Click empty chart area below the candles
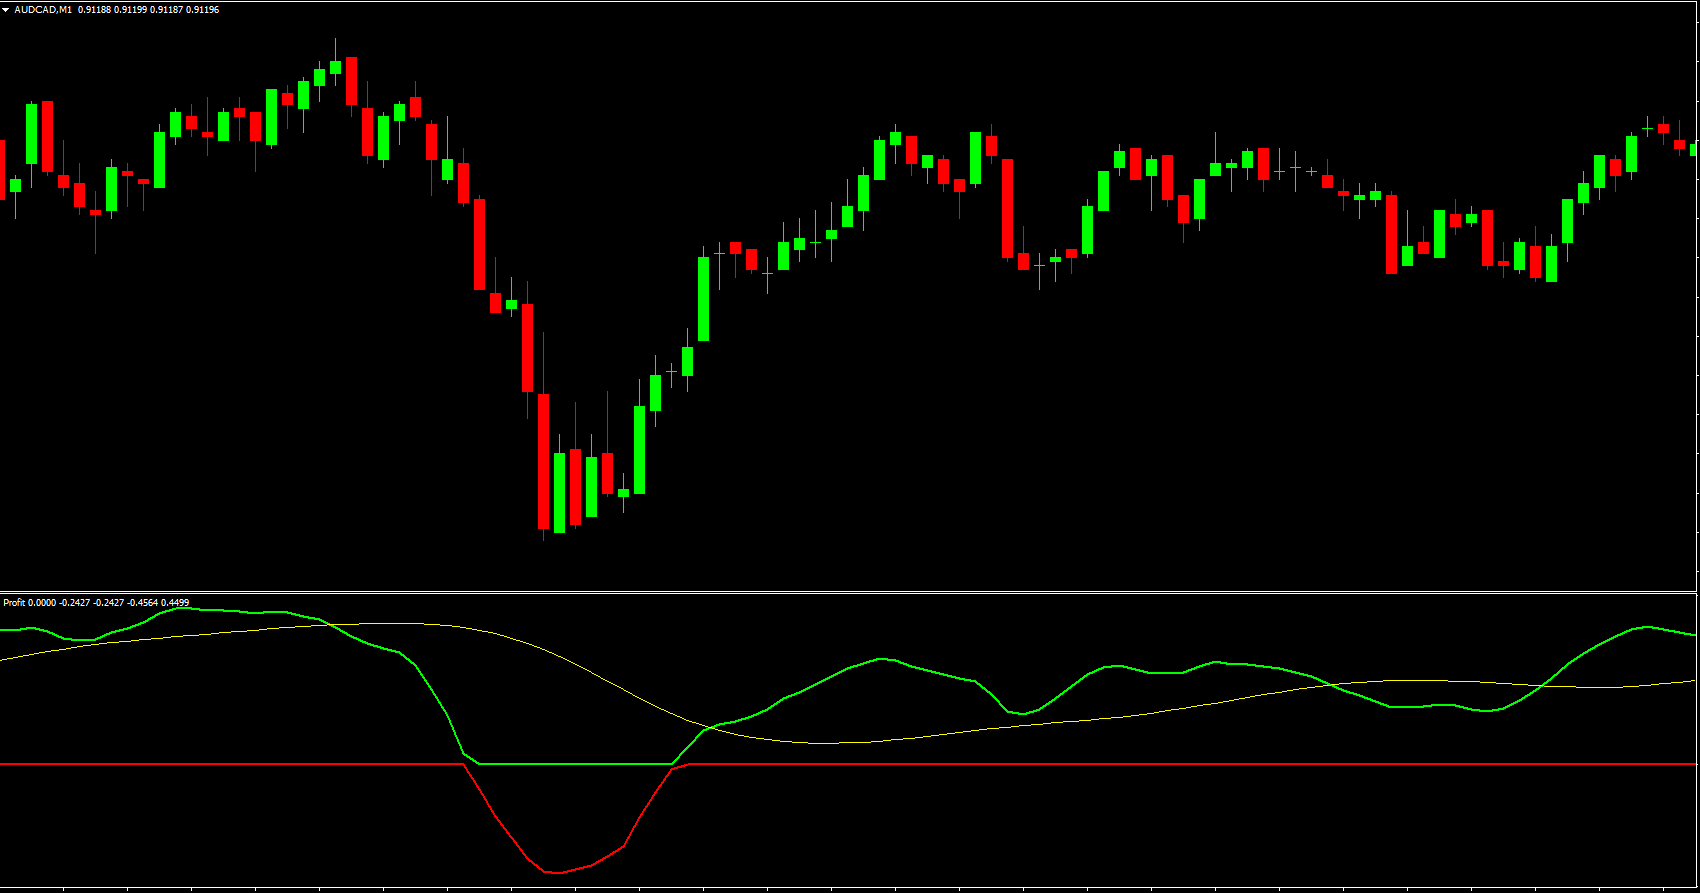The width and height of the screenshot is (1700, 893). point(1100,450)
